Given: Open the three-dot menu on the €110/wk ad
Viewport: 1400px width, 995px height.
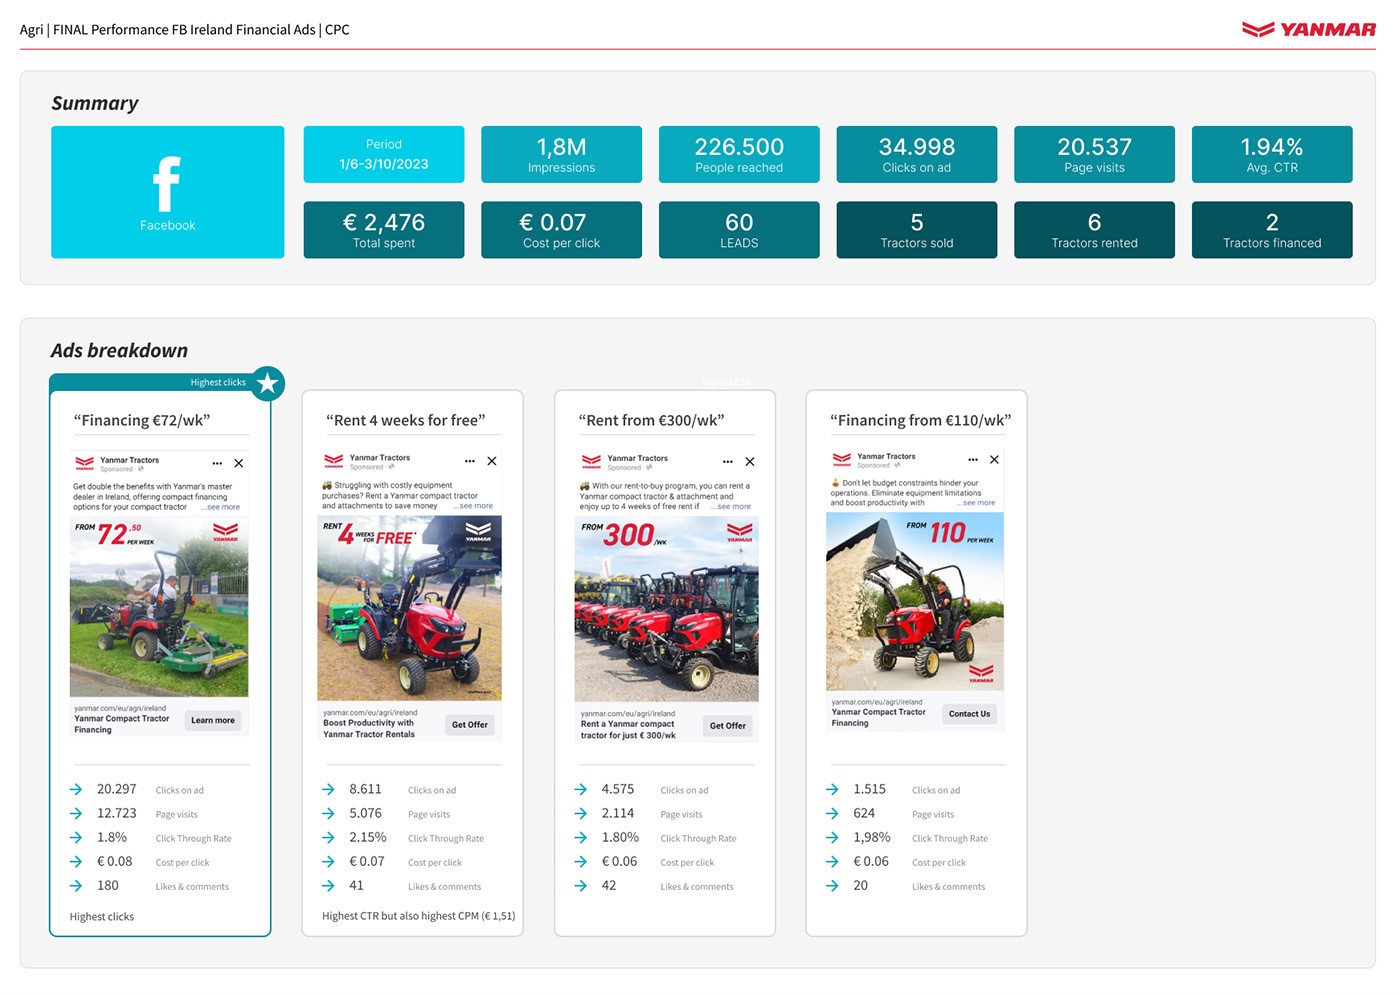Looking at the screenshot, I should pos(973,460).
